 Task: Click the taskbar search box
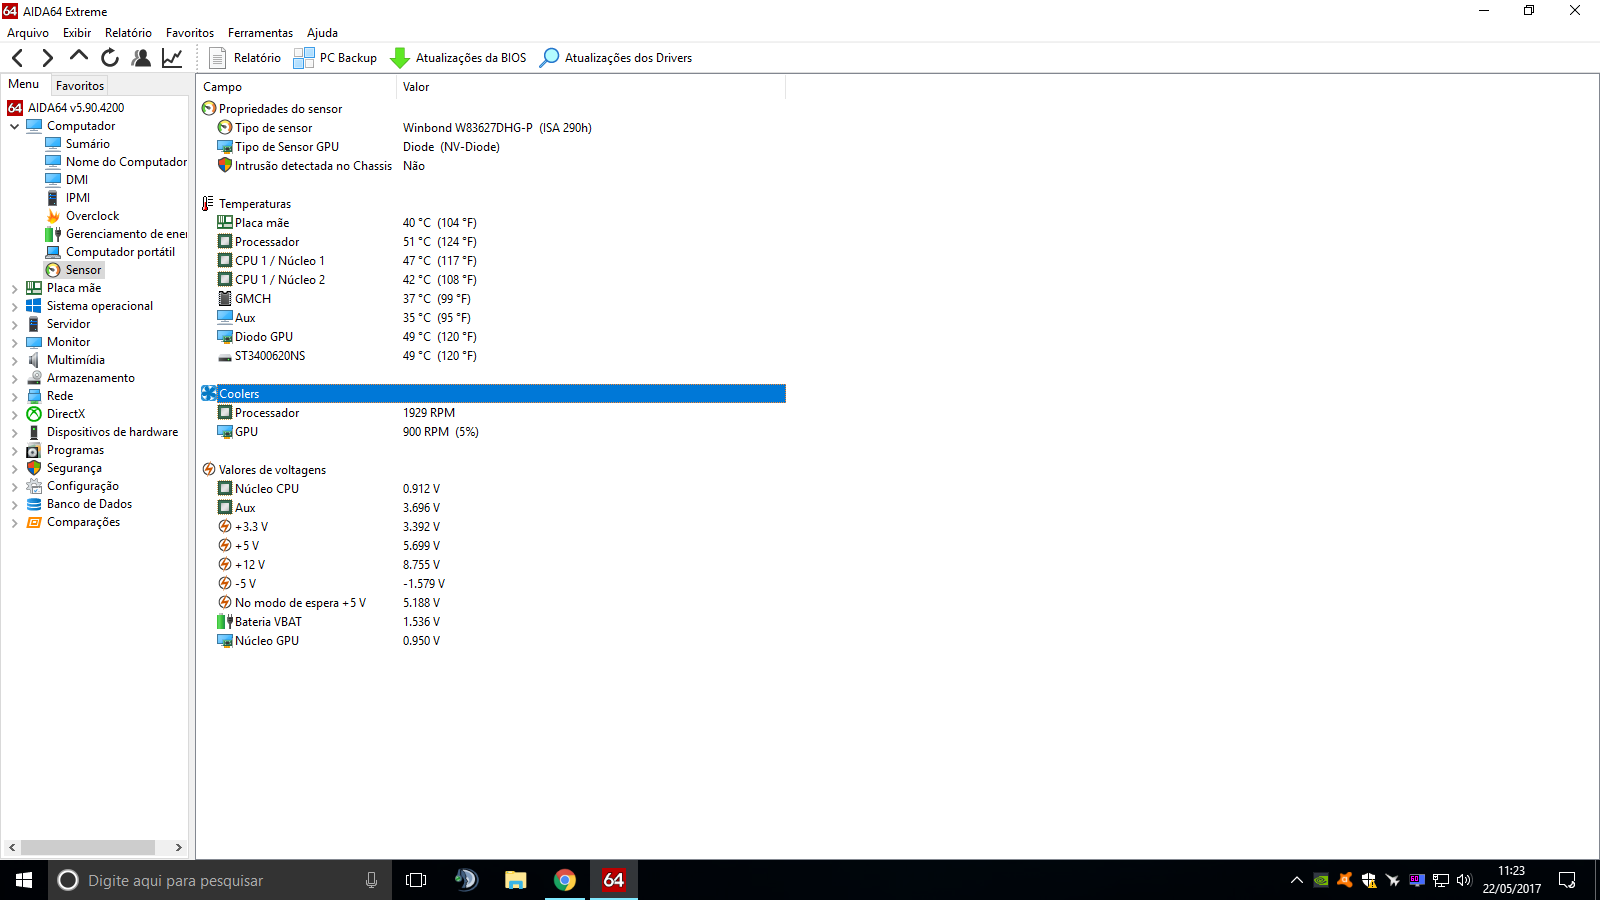click(220, 880)
